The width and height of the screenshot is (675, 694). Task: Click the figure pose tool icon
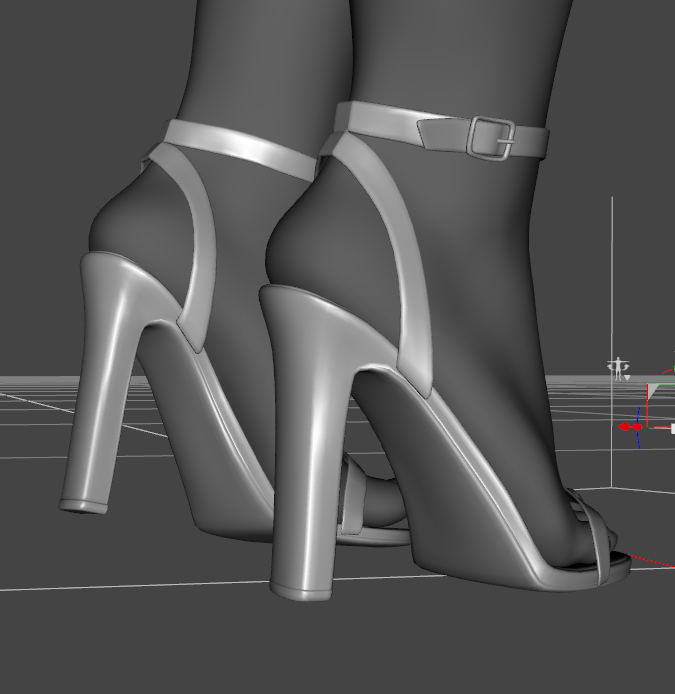(x=618, y=368)
